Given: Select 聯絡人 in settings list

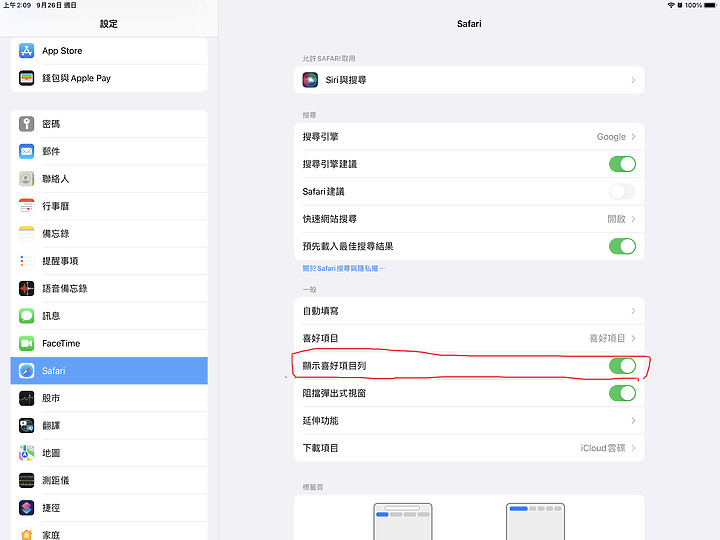Looking at the screenshot, I should [109, 179].
